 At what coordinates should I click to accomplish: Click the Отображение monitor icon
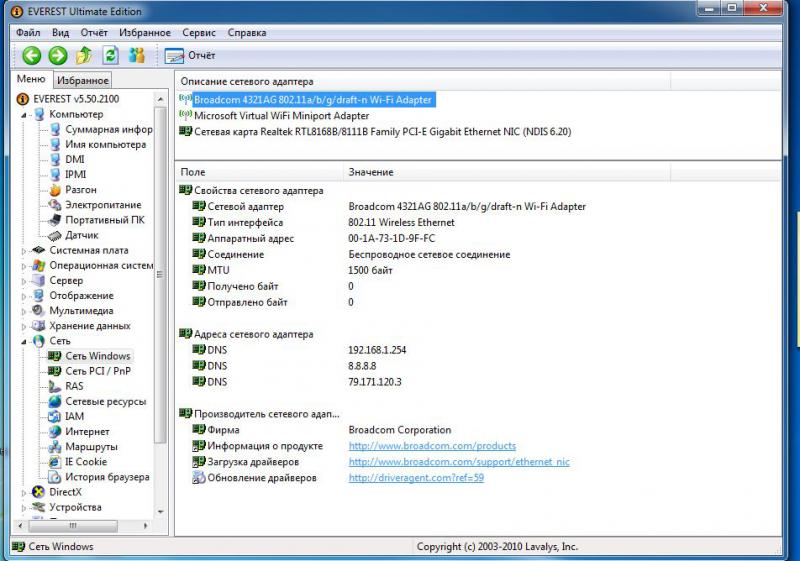pyautogui.click(x=38, y=296)
